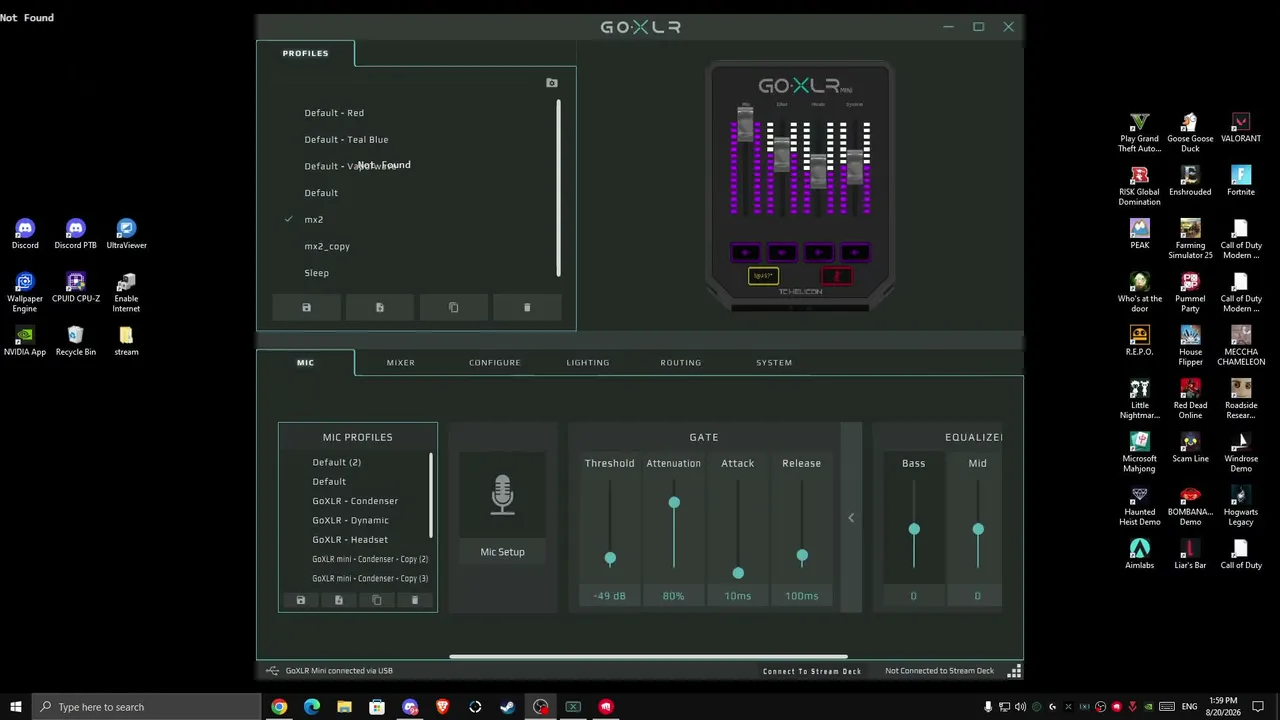Select the "Default - Teal Blue" profile

[x=346, y=140]
